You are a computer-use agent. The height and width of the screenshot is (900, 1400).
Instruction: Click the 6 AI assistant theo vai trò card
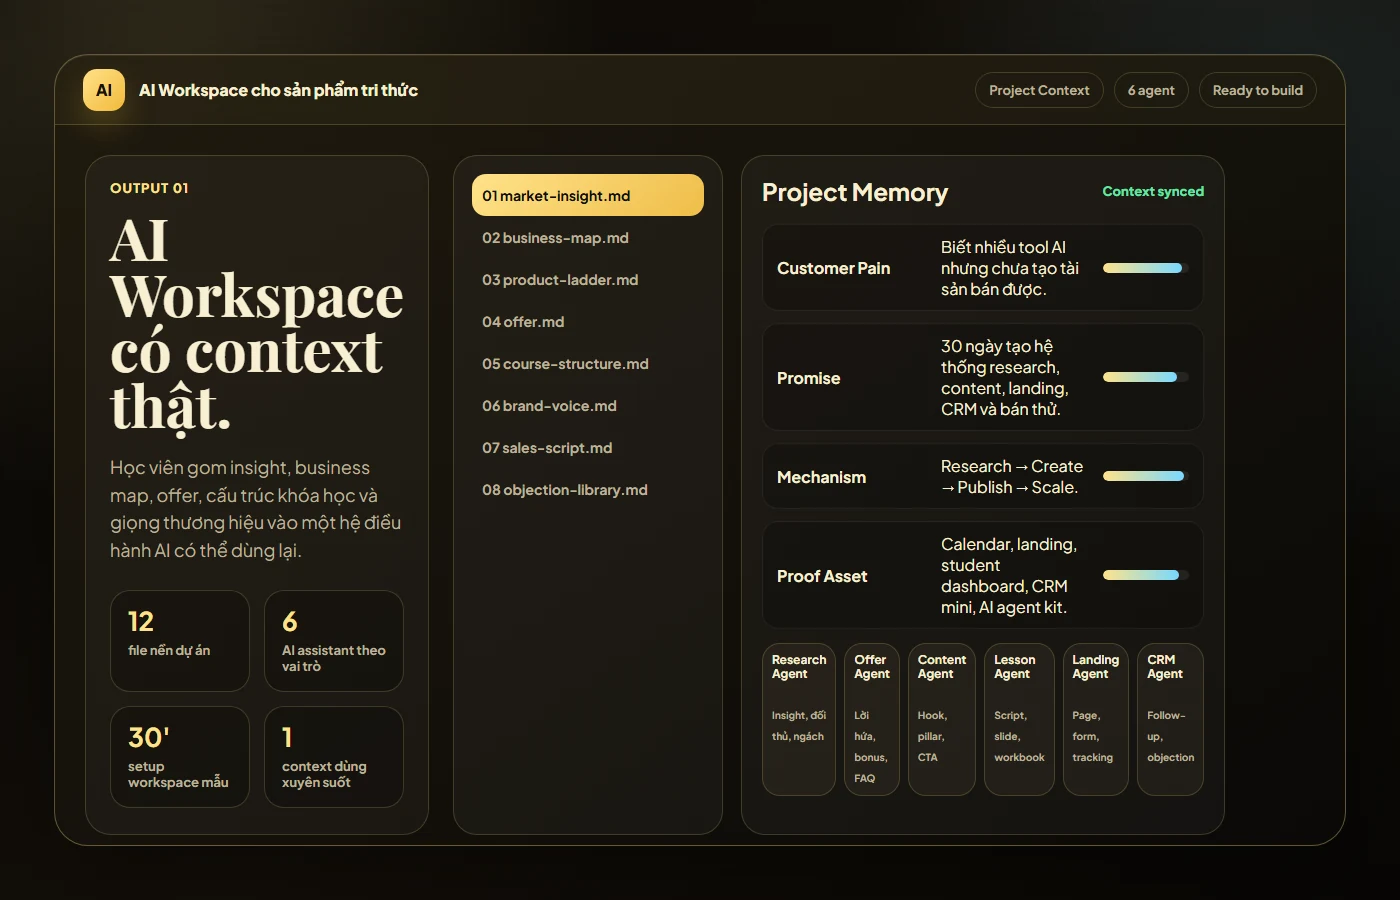point(334,641)
